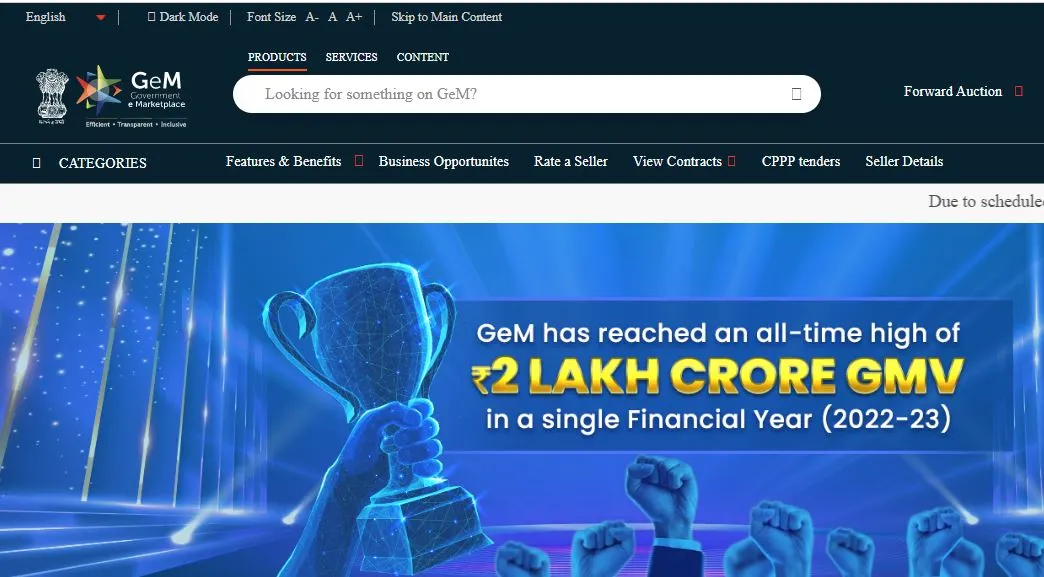The width and height of the screenshot is (1044, 577).
Task: Open the Seller Details link
Action: (x=904, y=161)
